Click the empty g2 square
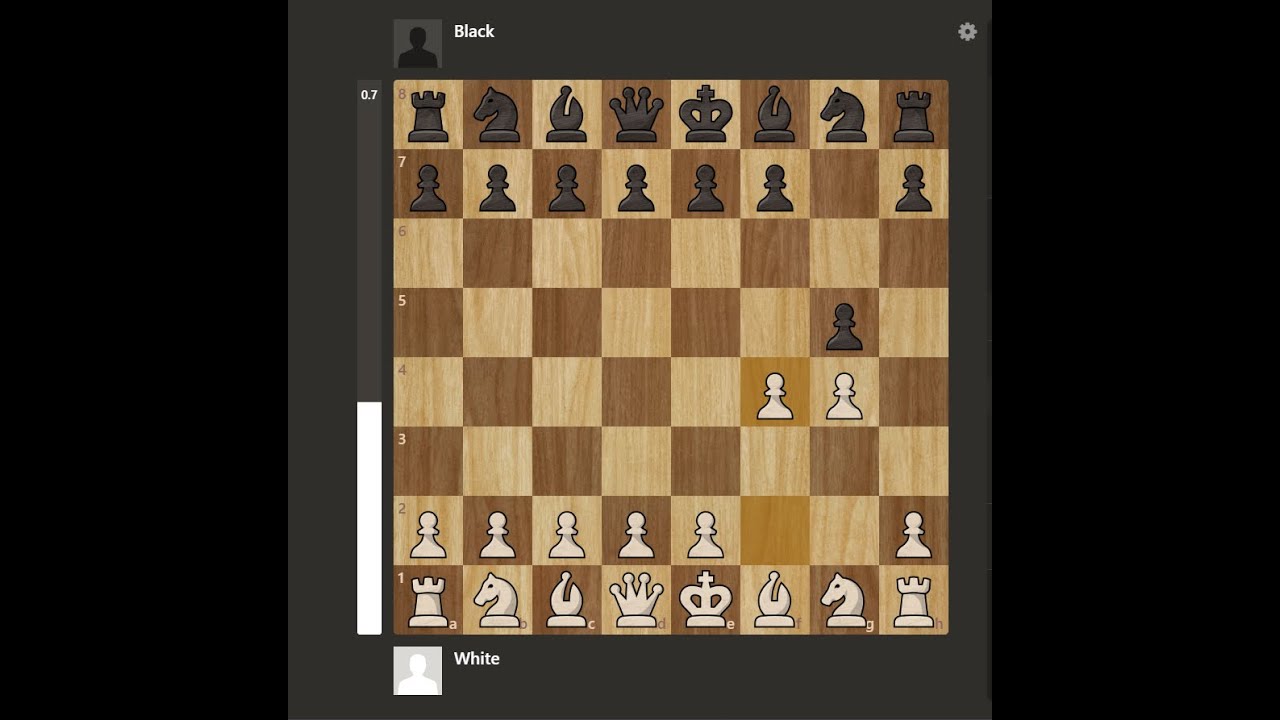The image size is (1280, 720). point(844,531)
